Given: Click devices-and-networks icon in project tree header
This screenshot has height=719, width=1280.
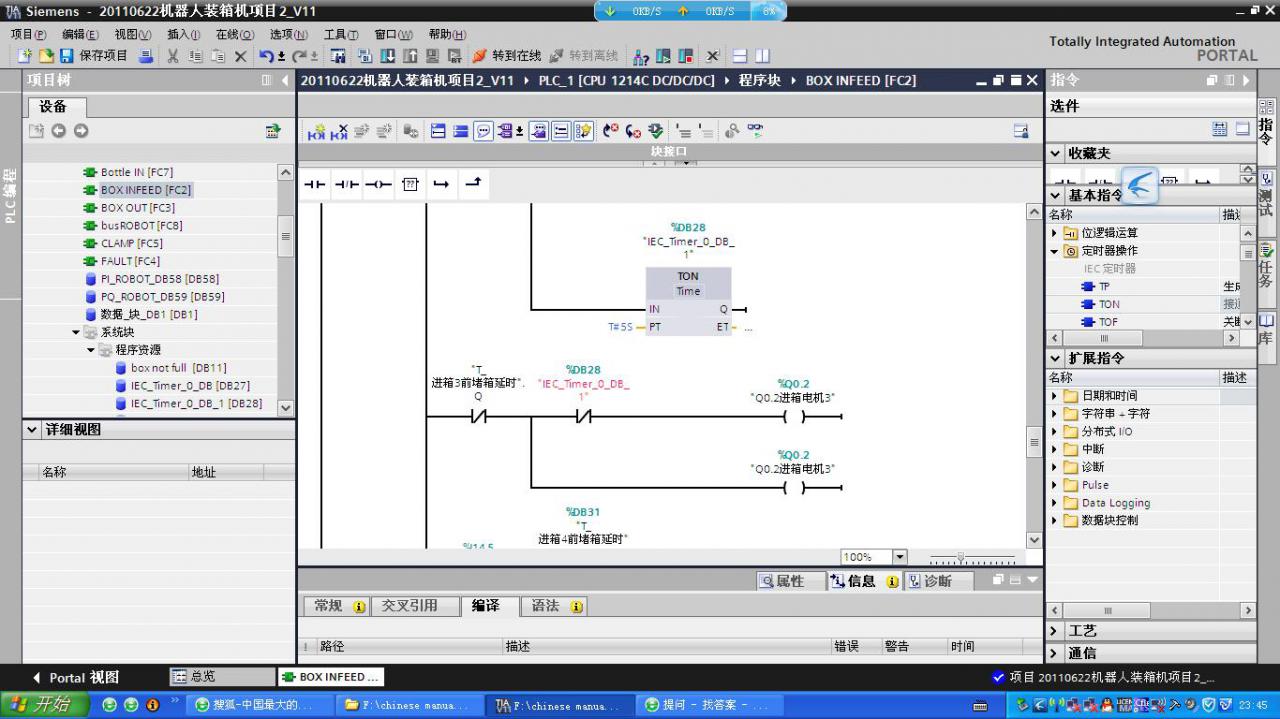Looking at the screenshot, I should click(x=273, y=131).
